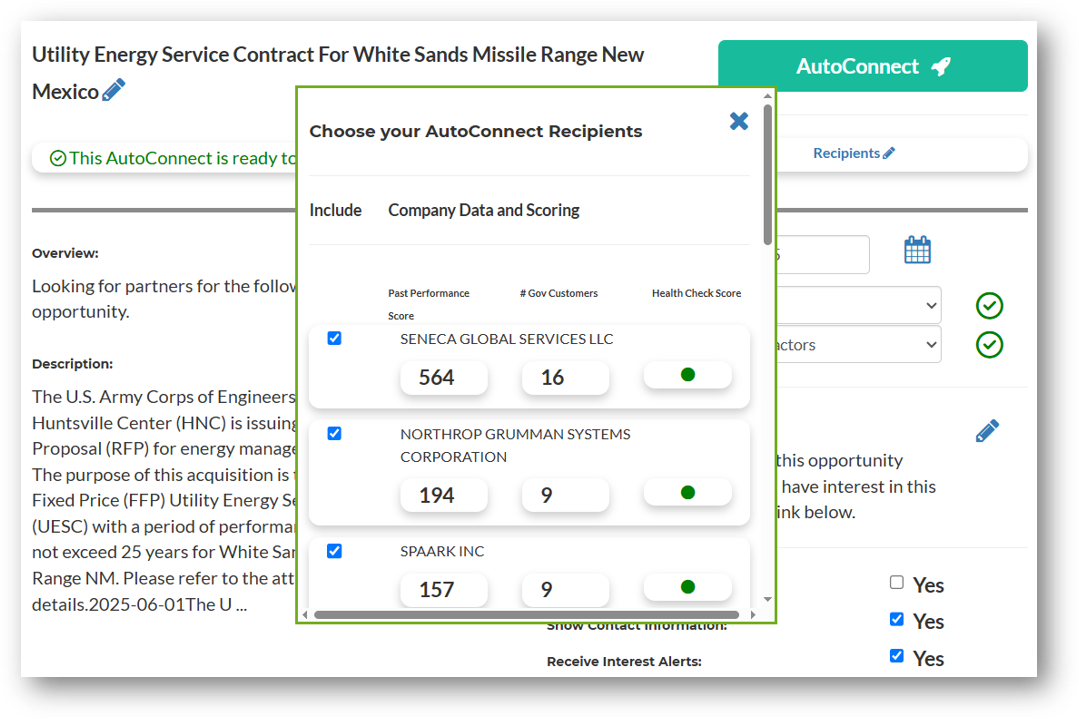Uncheck NORTHROP GRUMMAN SYSTEMS CORPORATION checkbox
The height and width of the screenshot is (719, 1079).
(334, 433)
